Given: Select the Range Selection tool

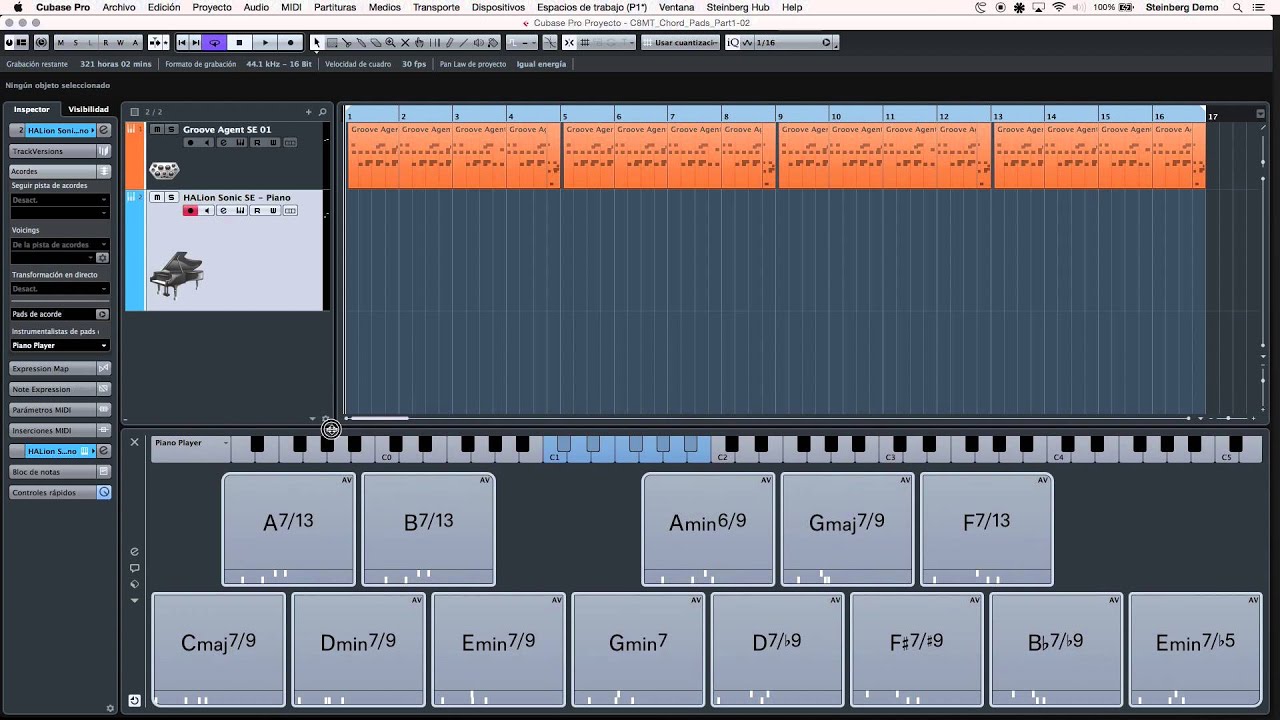Looking at the screenshot, I should point(332,43).
